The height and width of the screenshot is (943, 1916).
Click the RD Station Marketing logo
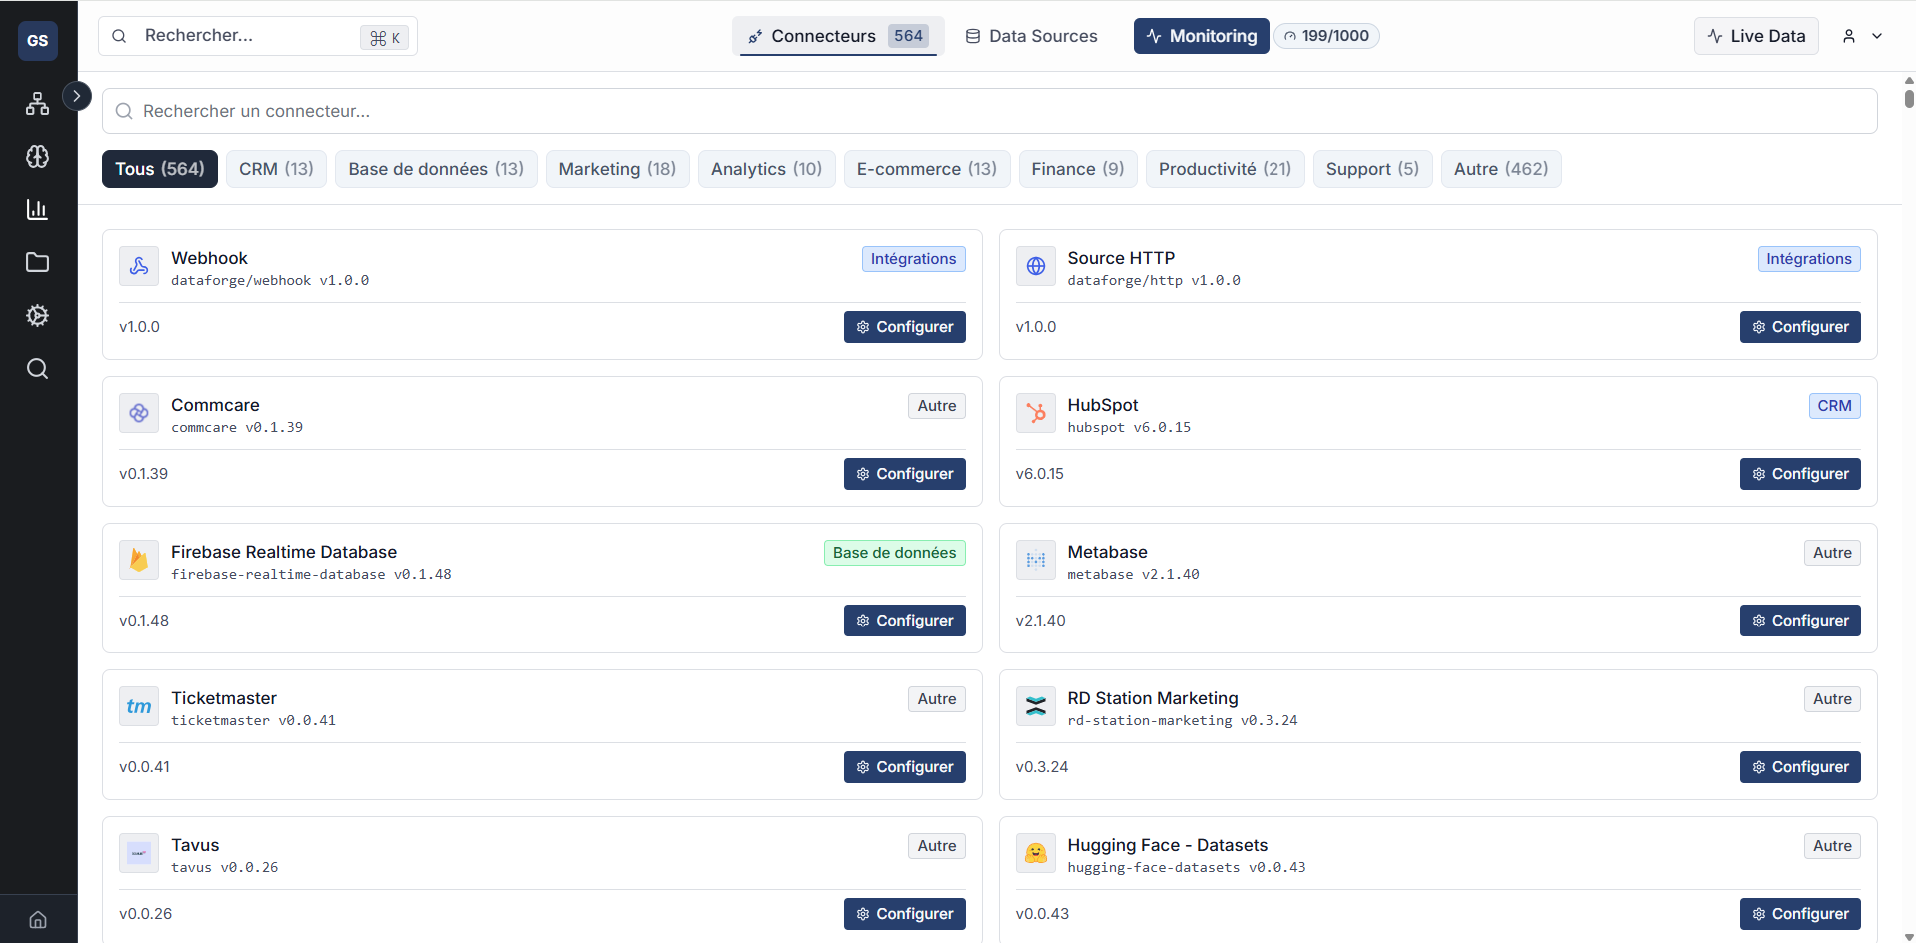pyautogui.click(x=1036, y=706)
